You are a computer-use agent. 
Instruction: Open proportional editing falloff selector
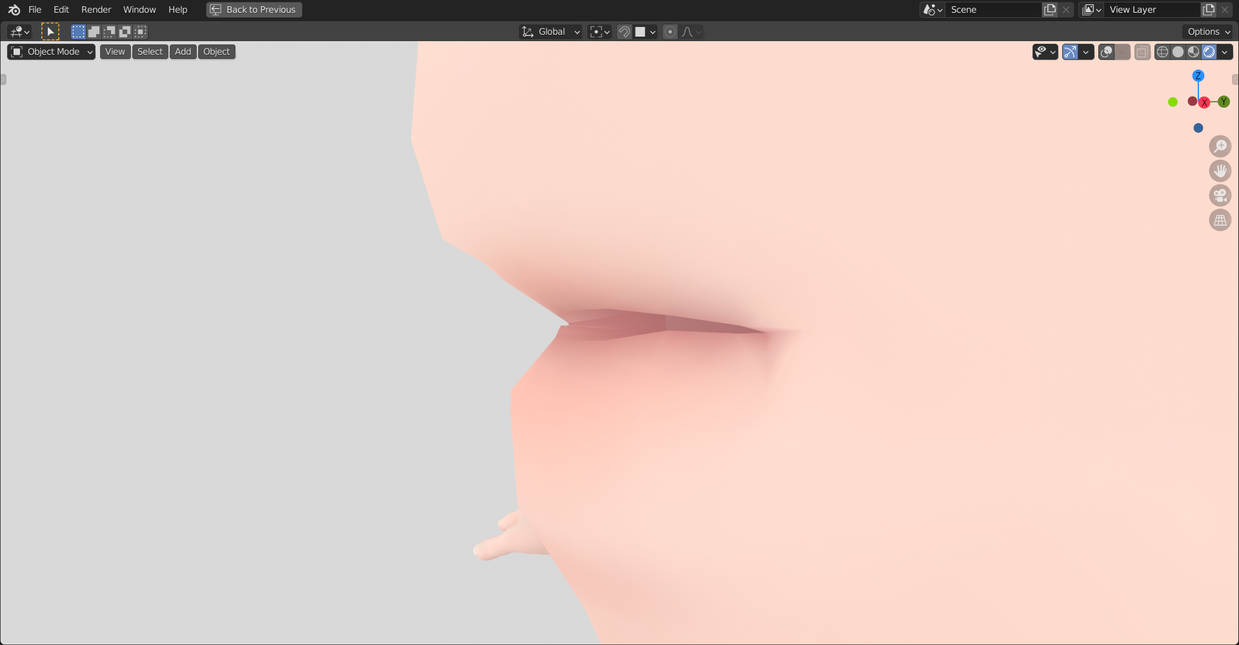pyautogui.click(x=691, y=32)
